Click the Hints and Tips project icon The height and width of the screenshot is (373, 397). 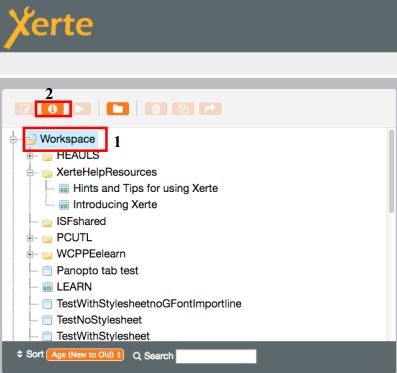click(64, 189)
